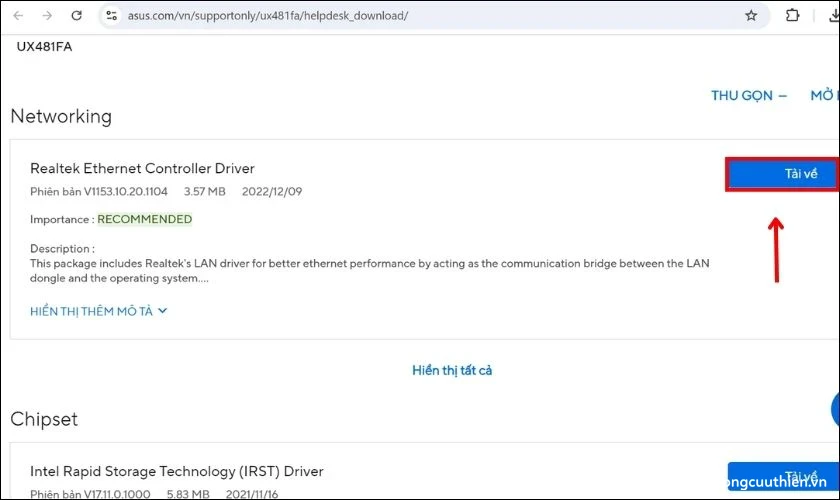Select the 2022/12/09 release date
The width and height of the screenshot is (840, 500).
[272, 191]
